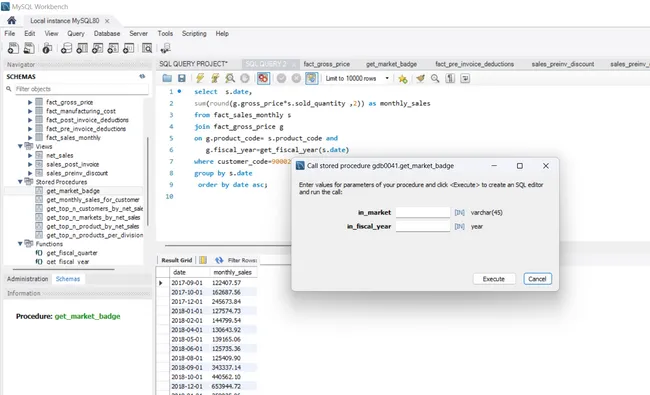The width and height of the screenshot is (650, 395).
Task: Open the home screen tab icon
Action: (12, 20)
